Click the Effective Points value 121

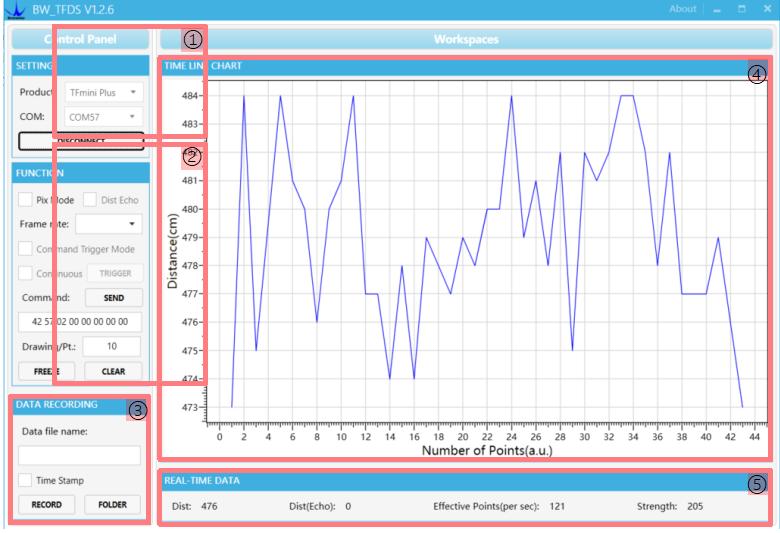[x=557, y=506]
